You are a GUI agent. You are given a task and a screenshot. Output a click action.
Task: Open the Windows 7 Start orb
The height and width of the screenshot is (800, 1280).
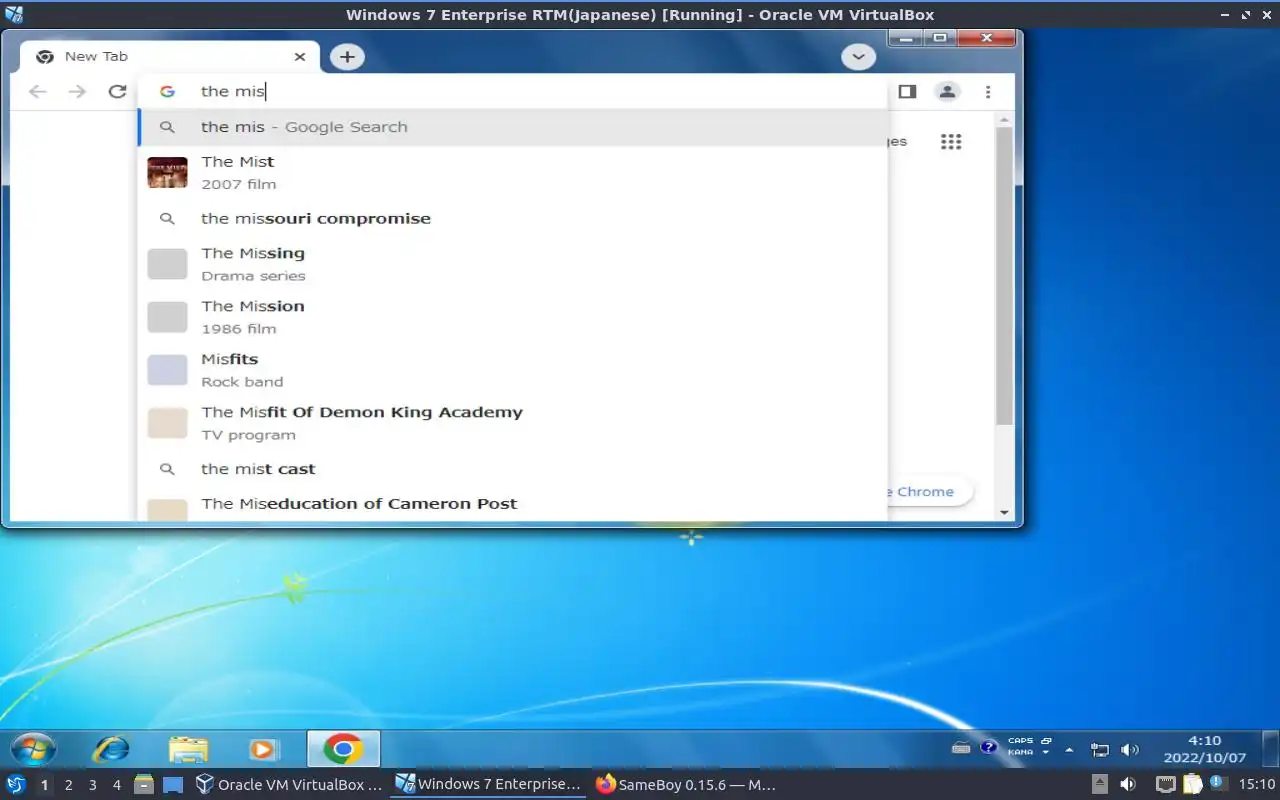(x=33, y=749)
